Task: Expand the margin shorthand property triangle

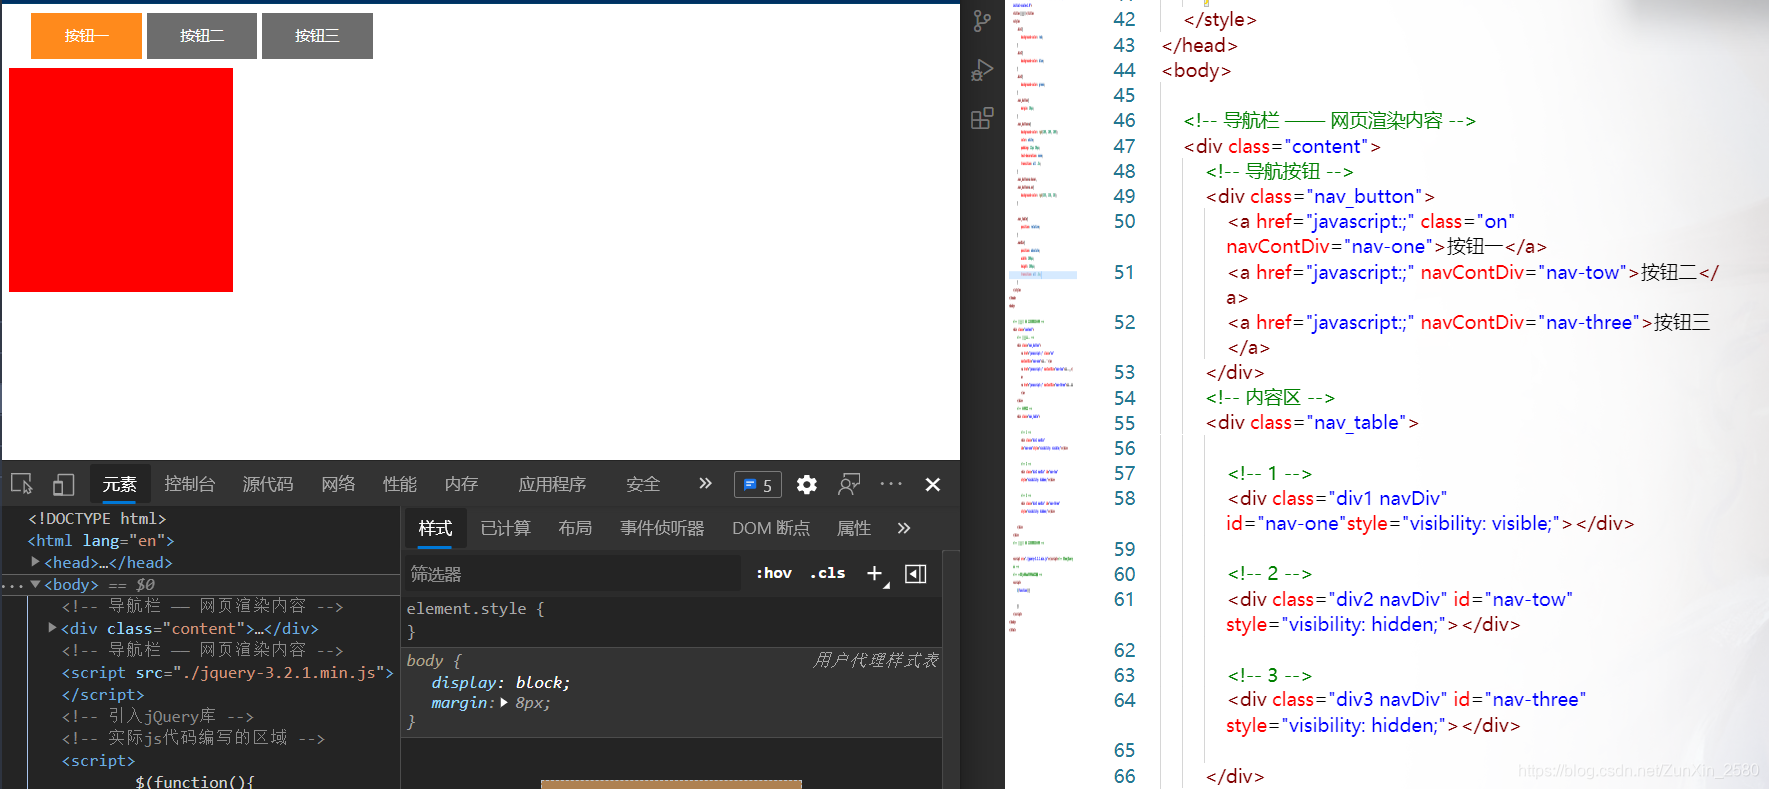Action: pyautogui.click(x=504, y=703)
